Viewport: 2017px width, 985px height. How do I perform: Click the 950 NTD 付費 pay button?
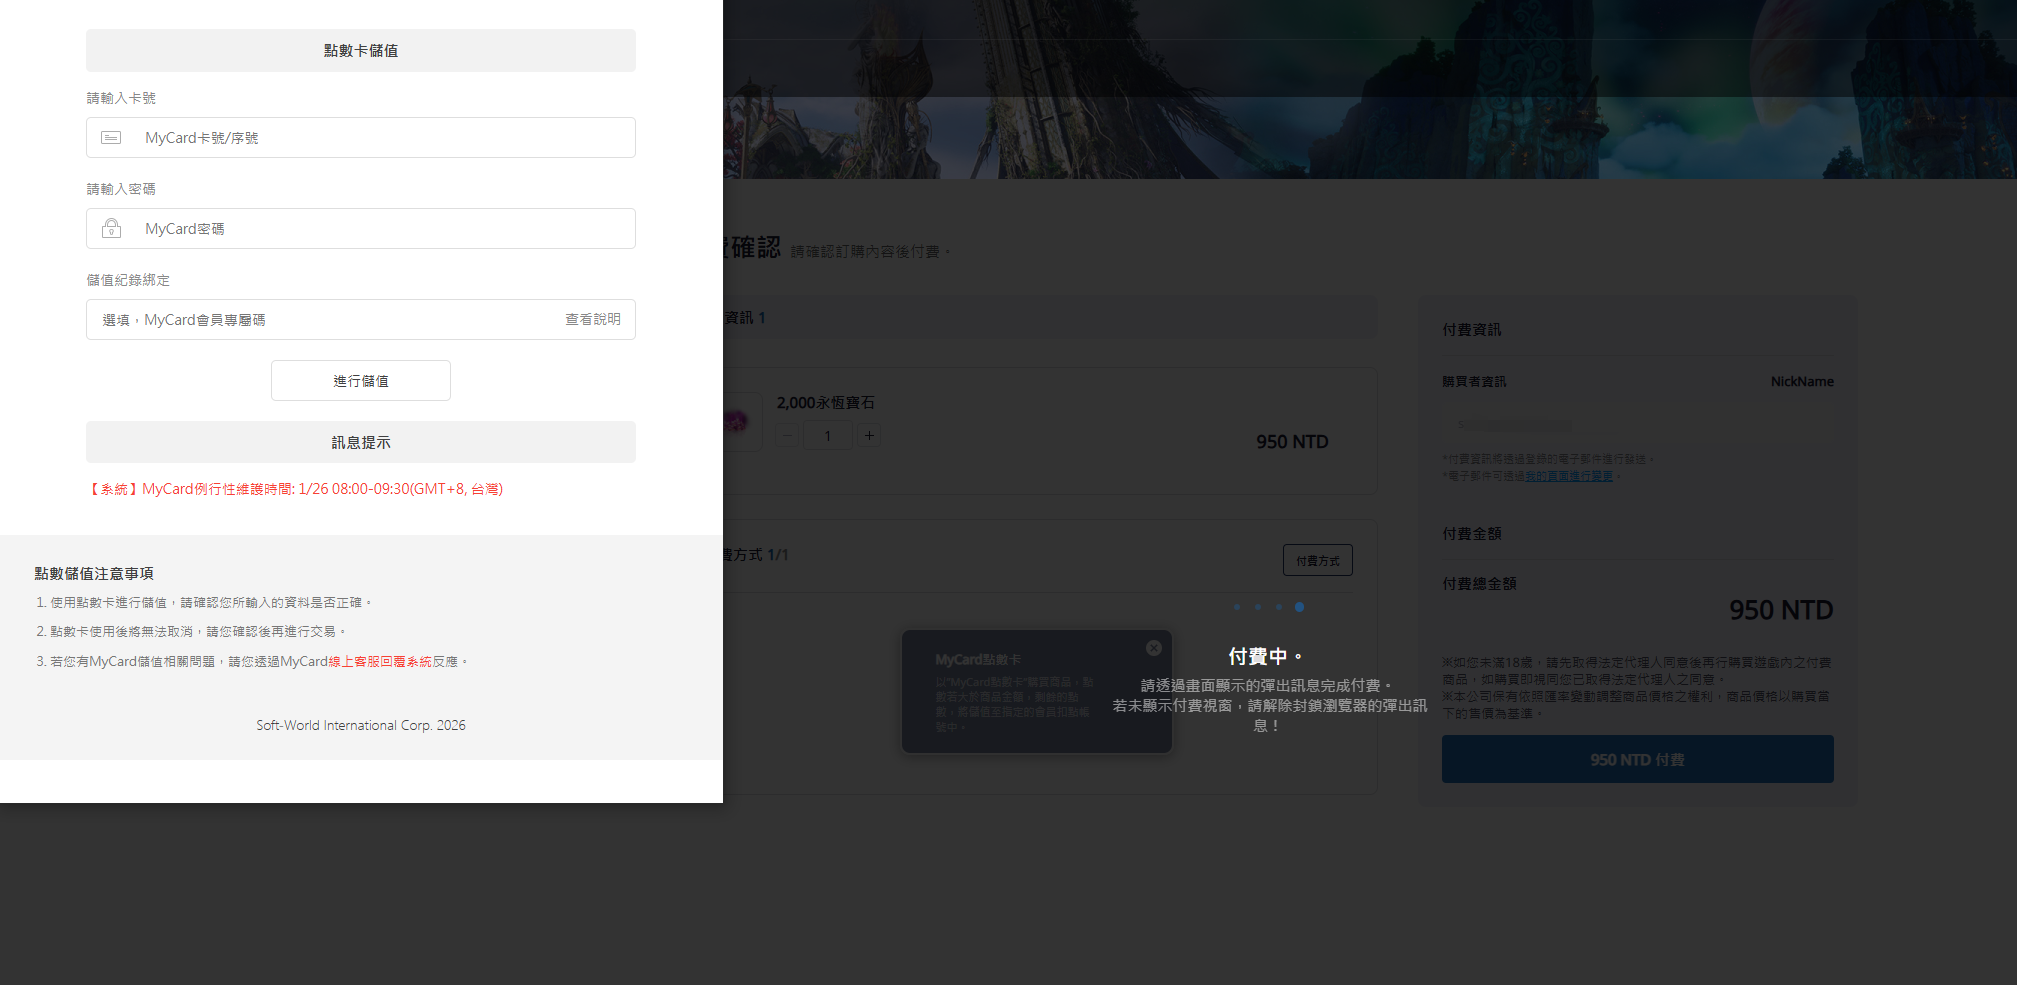[x=1637, y=760]
